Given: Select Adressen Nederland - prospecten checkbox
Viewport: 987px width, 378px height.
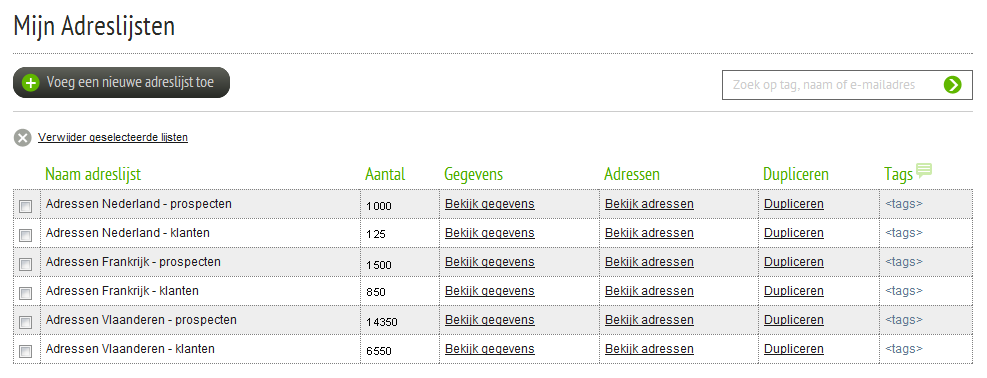Looking at the screenshot, I should click(26, 206).
